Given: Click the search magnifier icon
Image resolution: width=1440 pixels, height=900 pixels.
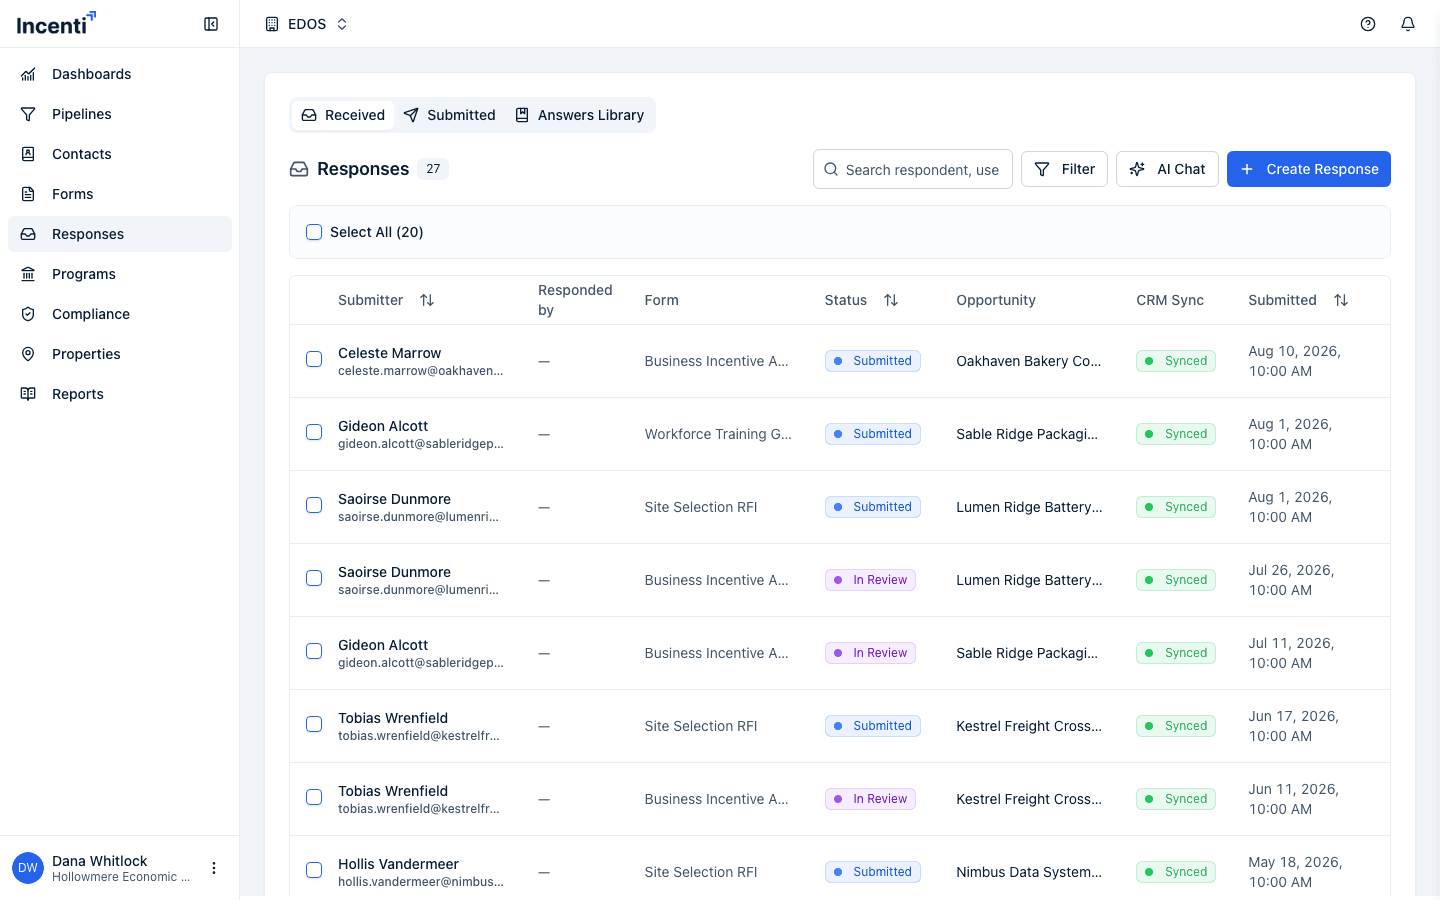Looking at the screenshot, I should (x=831, y=170).
